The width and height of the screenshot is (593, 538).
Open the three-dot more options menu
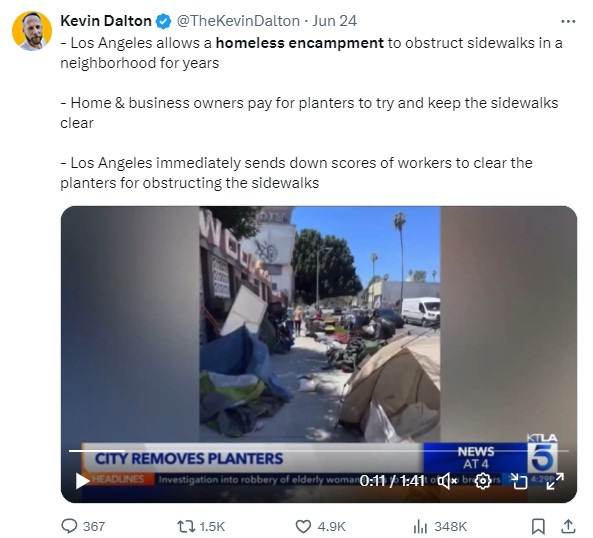(568, 21)
